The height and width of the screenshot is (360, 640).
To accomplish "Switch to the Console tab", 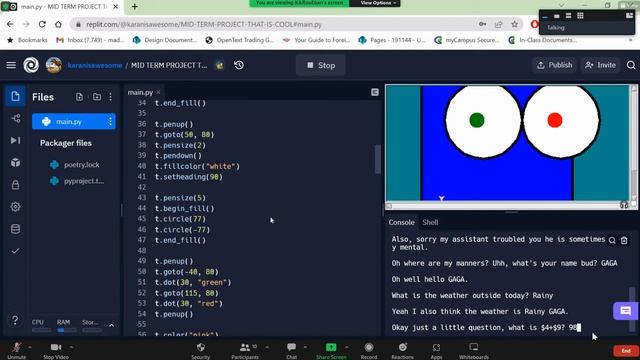I will [401, 222].
